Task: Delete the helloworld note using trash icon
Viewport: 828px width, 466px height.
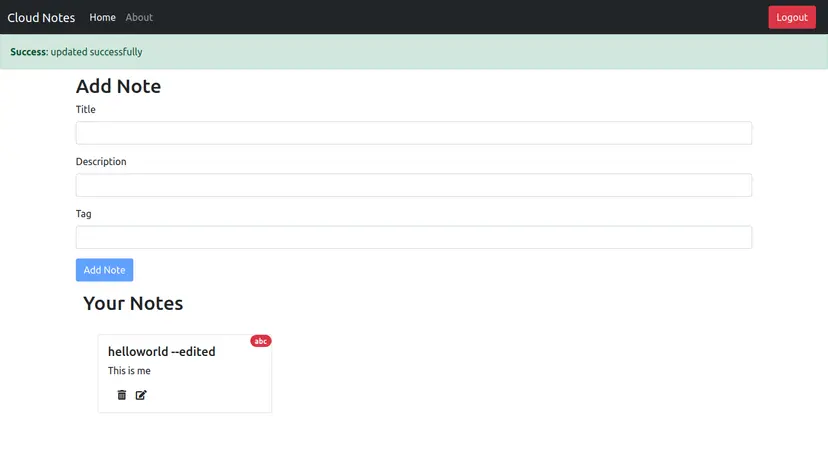Action: pyautogui.click(x=122, y=395)
